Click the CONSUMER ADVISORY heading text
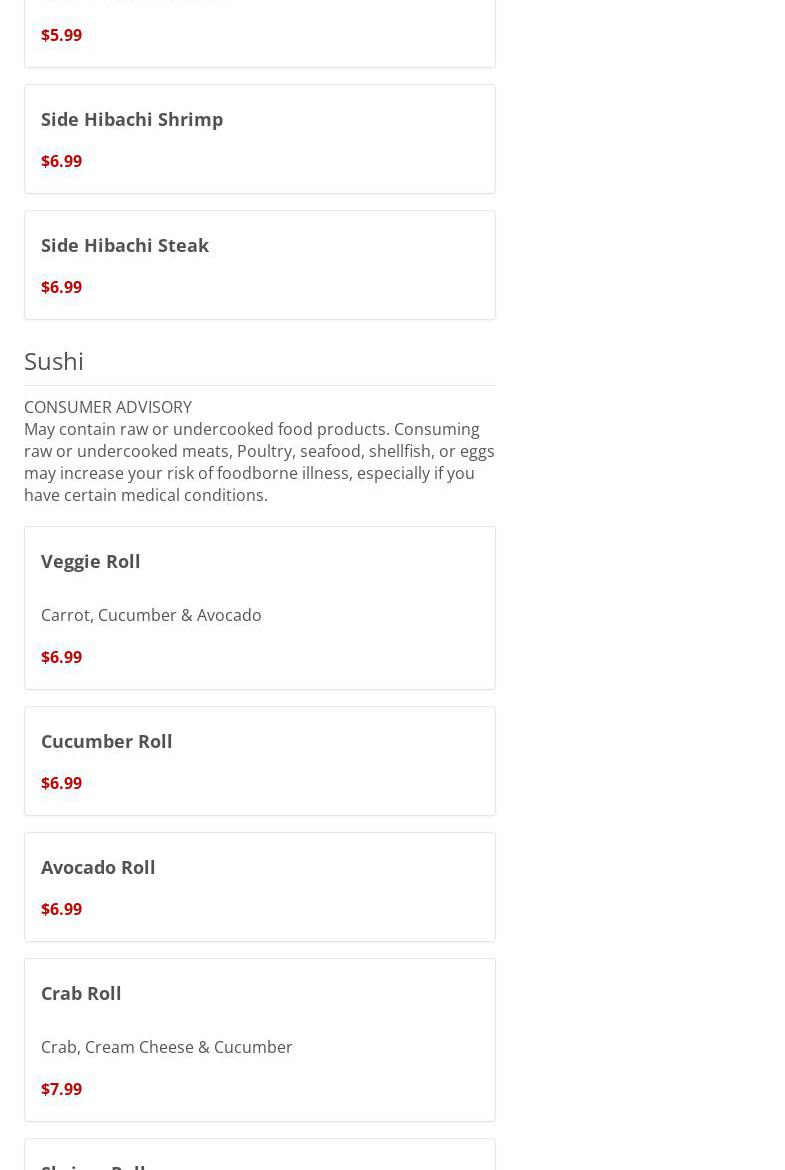This screenshot has width=785, height=1170. (x=108, y=407)
